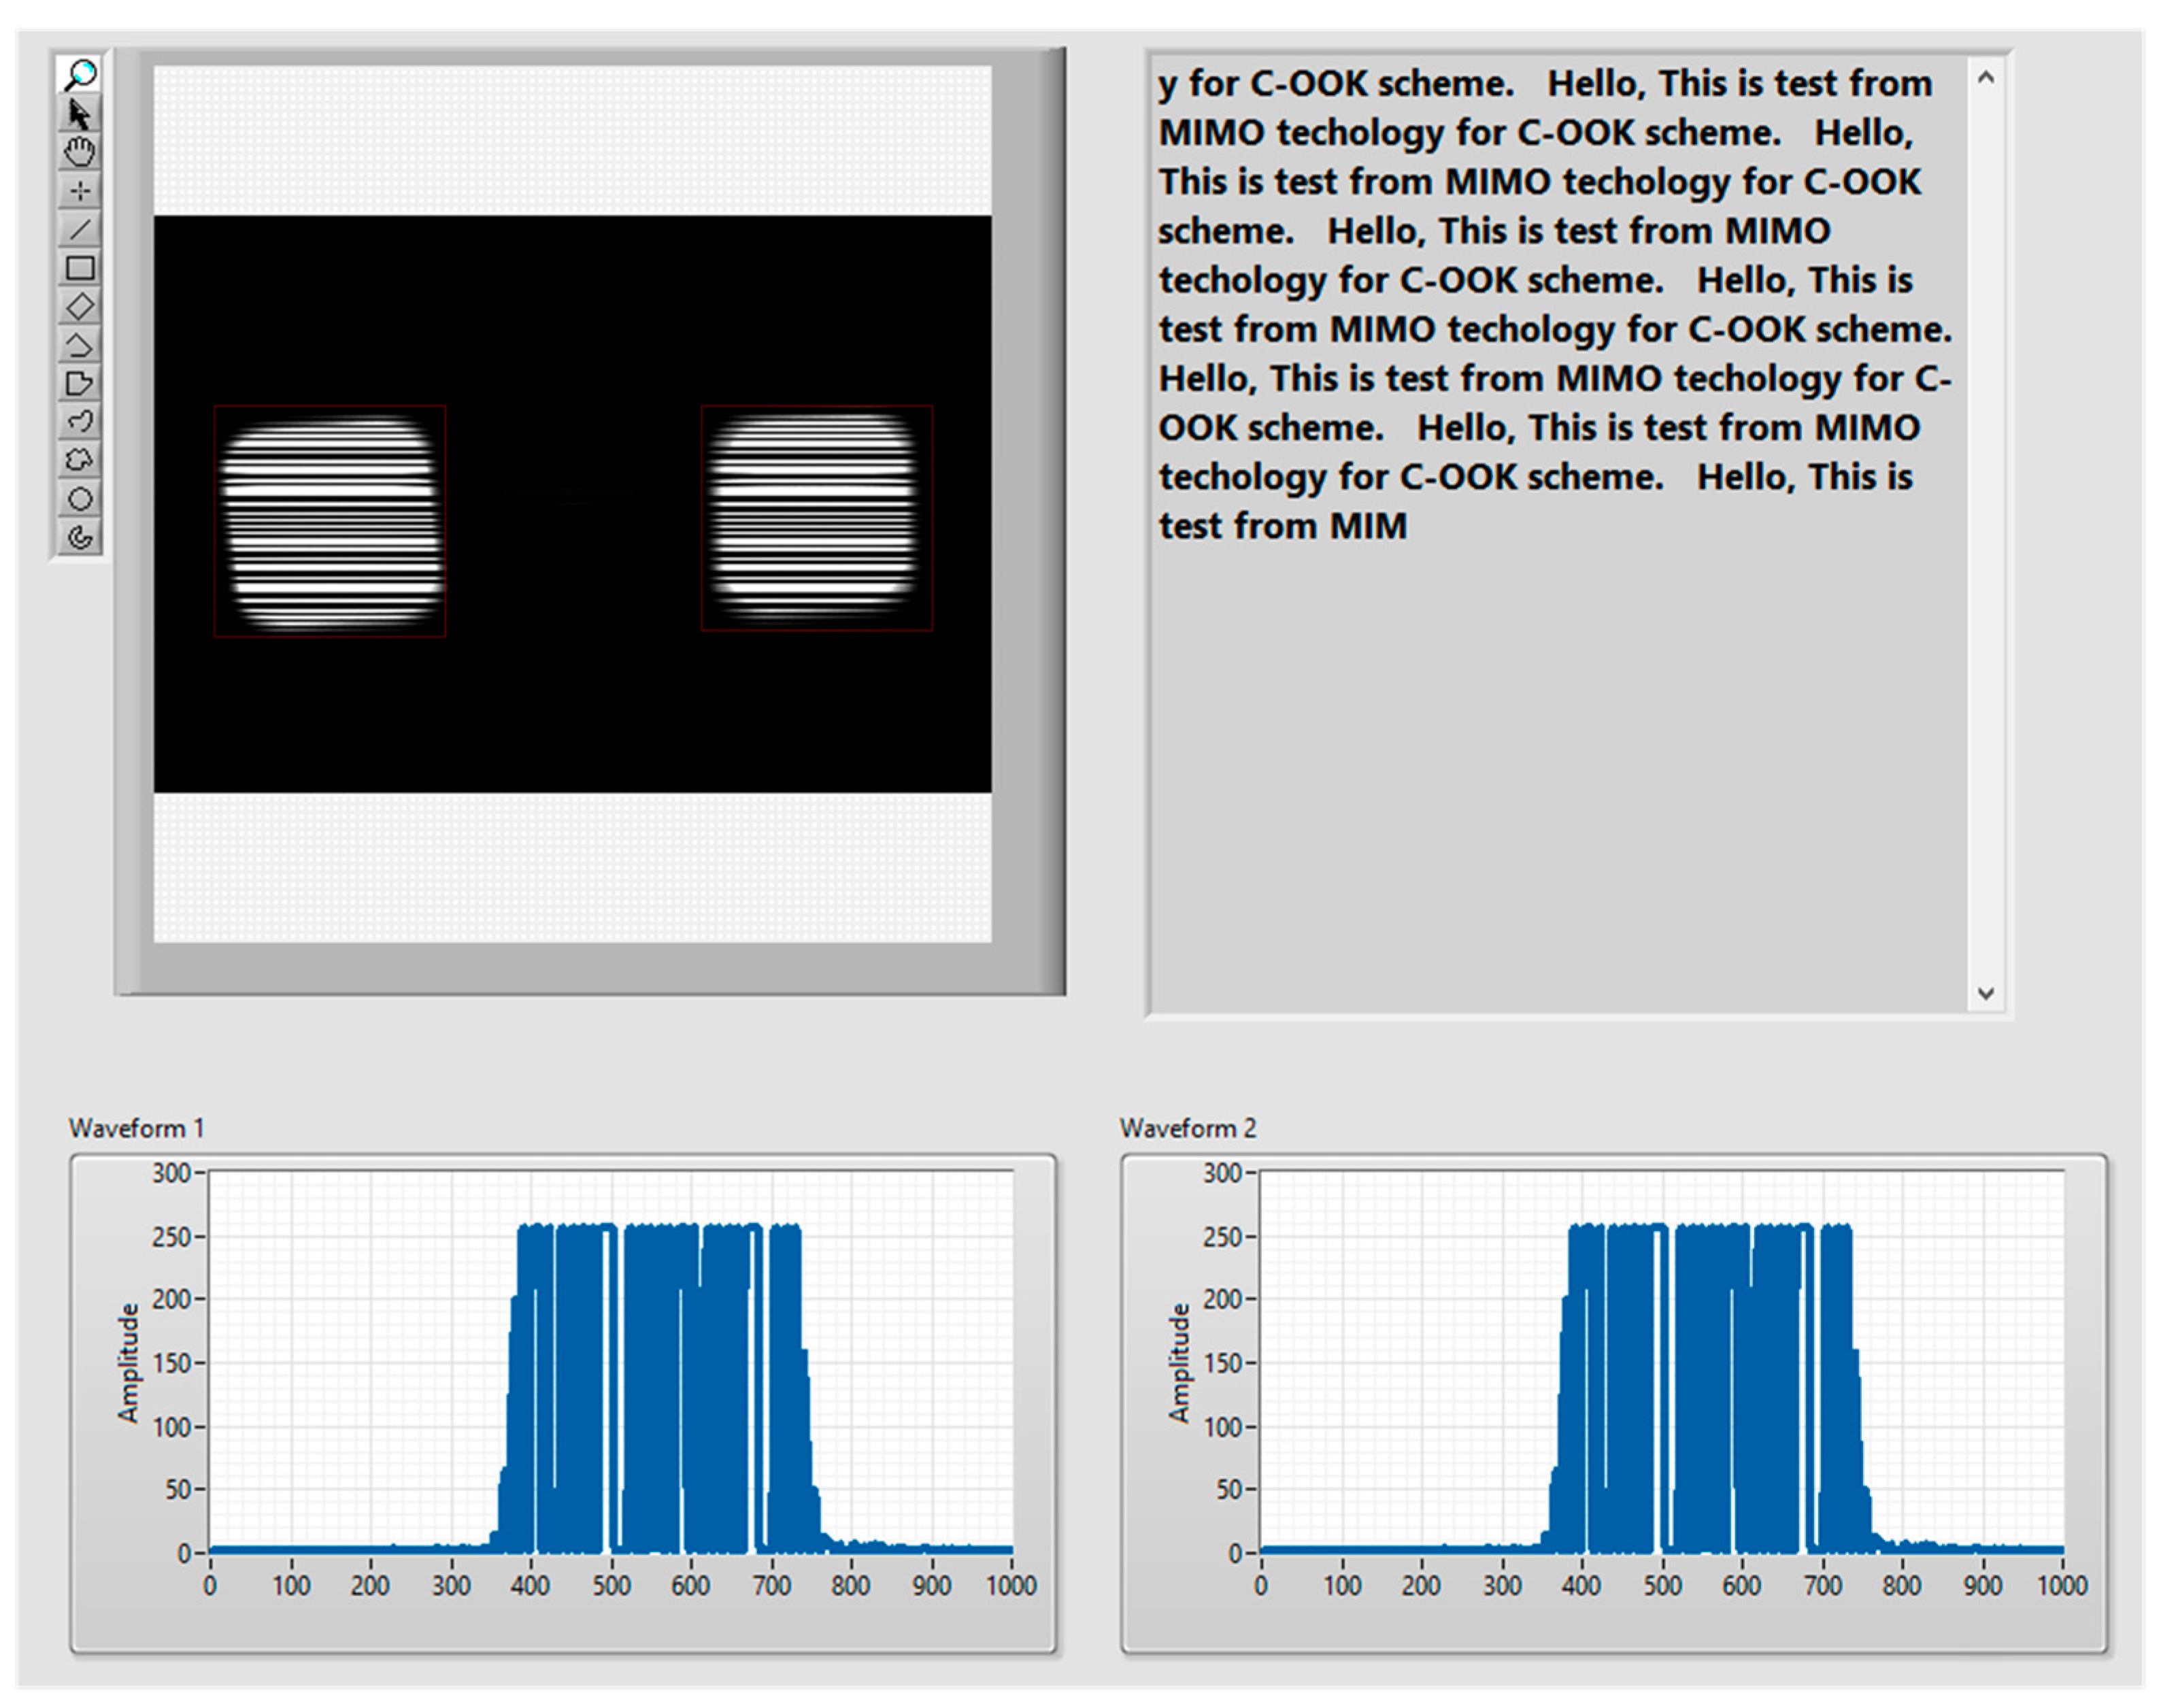Screen dimensions: 2161x1708
Task: Activate the Pan hand tool
Action: tap(80, 152)
